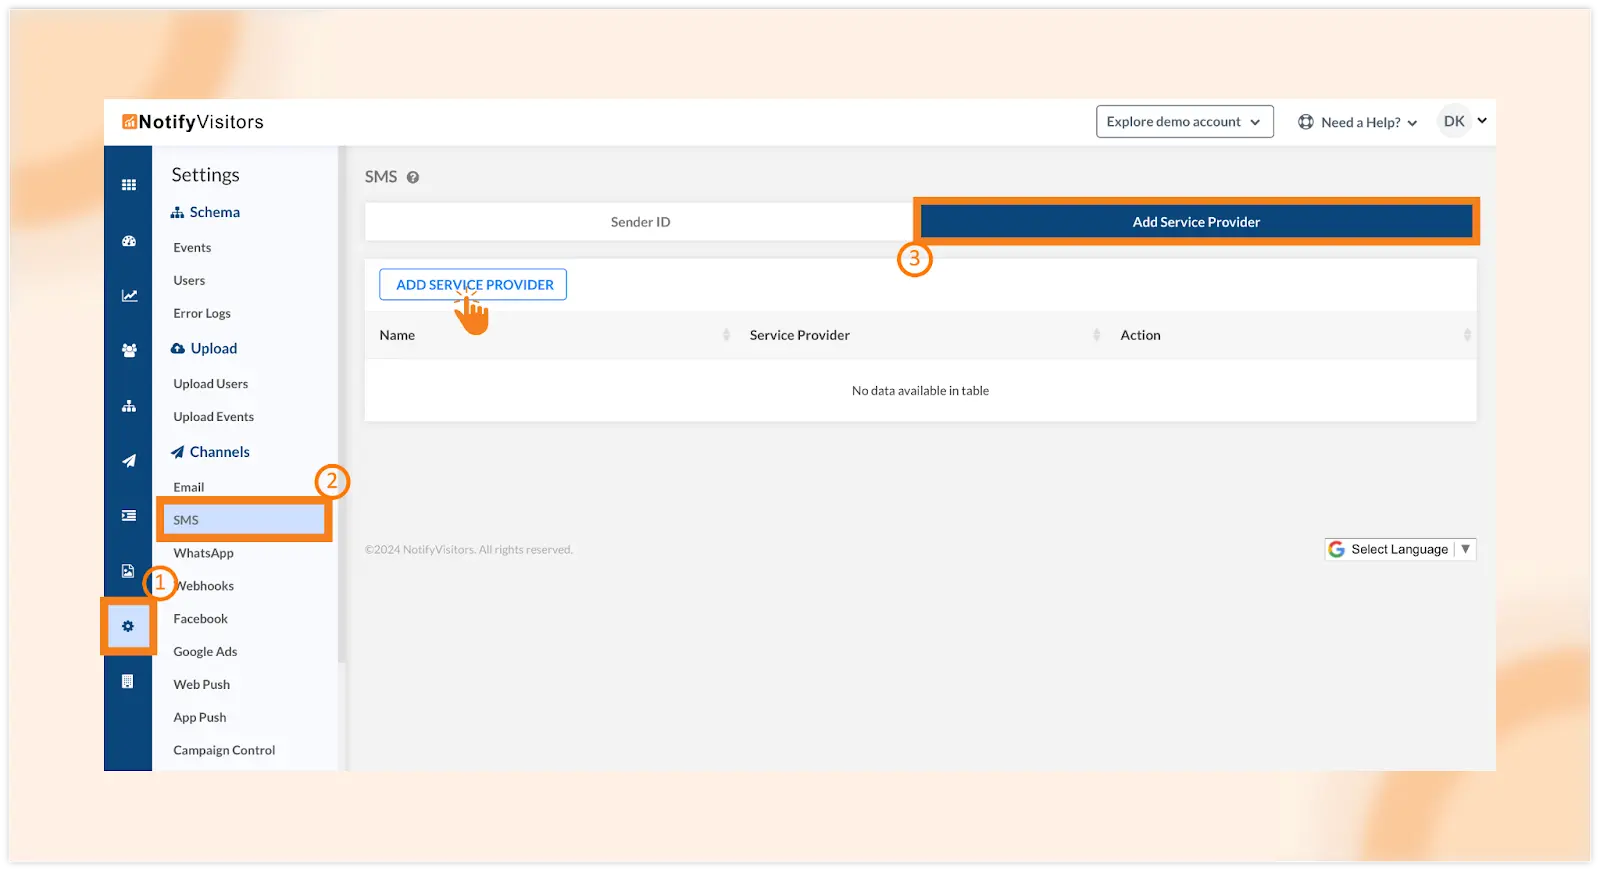Screen dimensions: 1600x871
Task: Expand the Need a Help menu
Action: [x=1358, y=122]
